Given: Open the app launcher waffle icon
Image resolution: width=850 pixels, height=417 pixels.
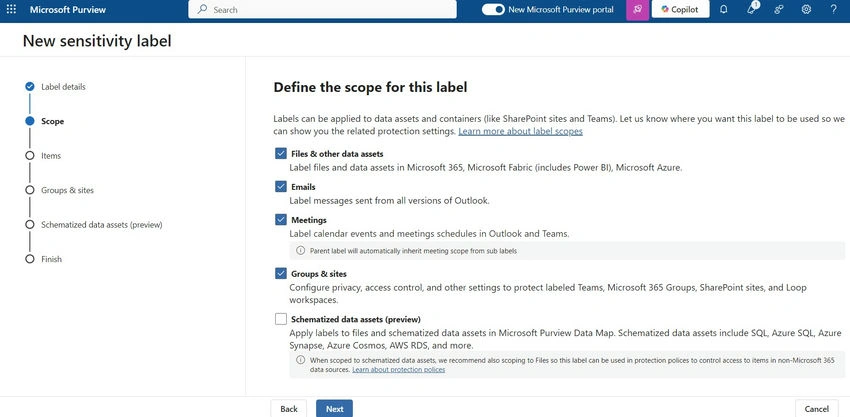Looking at the screenshot, I should tap(11, 9).
